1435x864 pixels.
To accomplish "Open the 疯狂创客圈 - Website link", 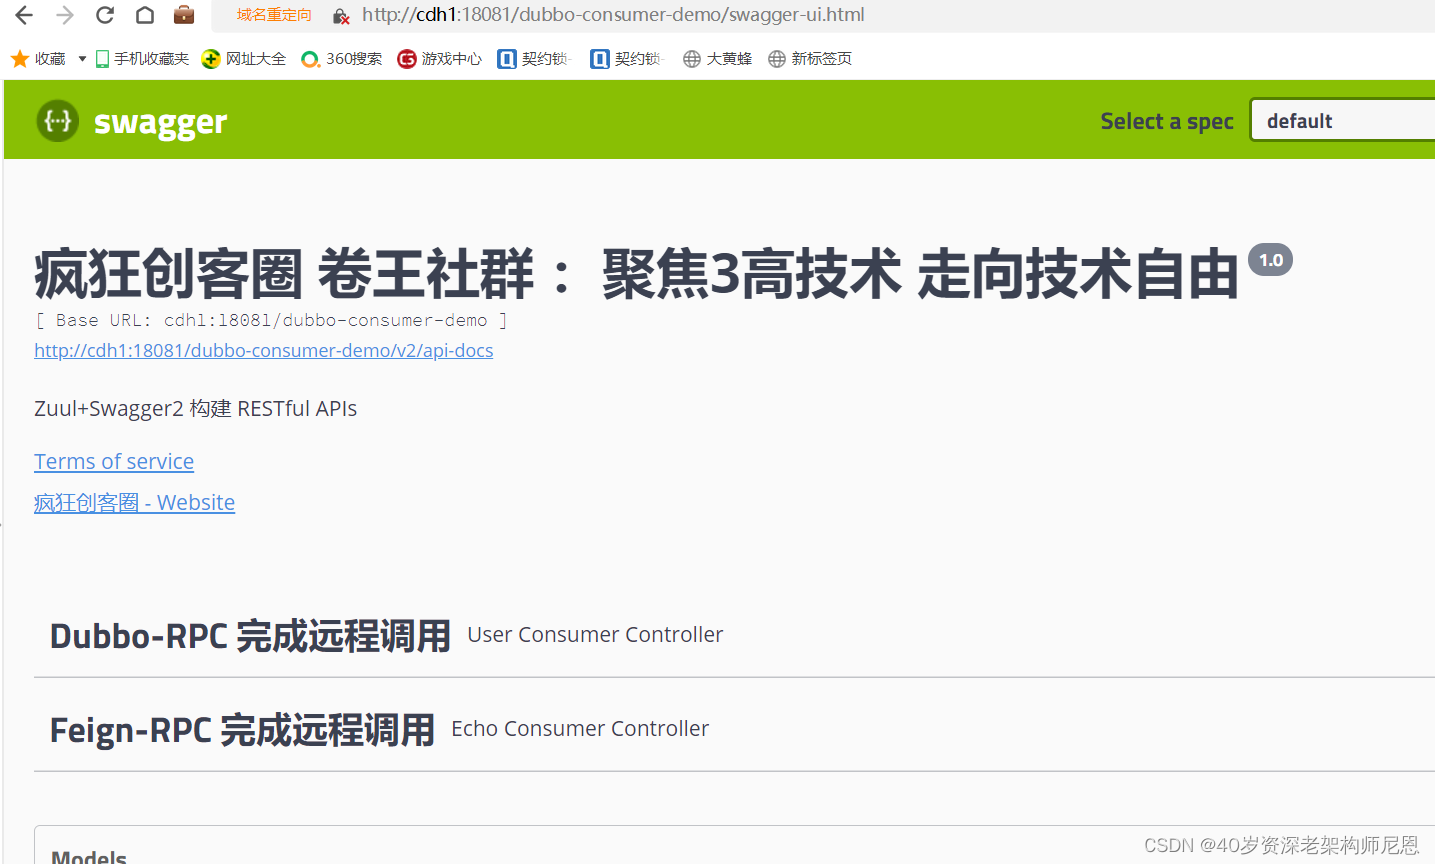I will point(135,502).
